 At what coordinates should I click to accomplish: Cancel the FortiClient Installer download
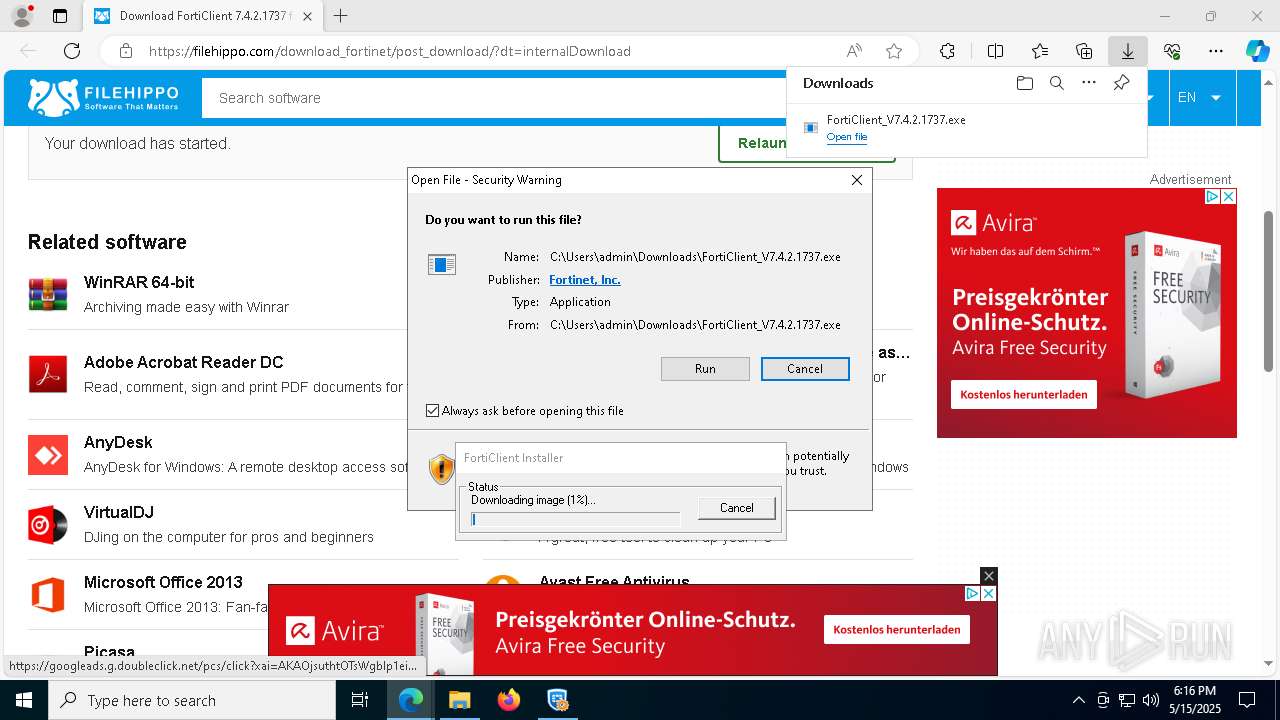pyautogui.click(x=737, y=508)
